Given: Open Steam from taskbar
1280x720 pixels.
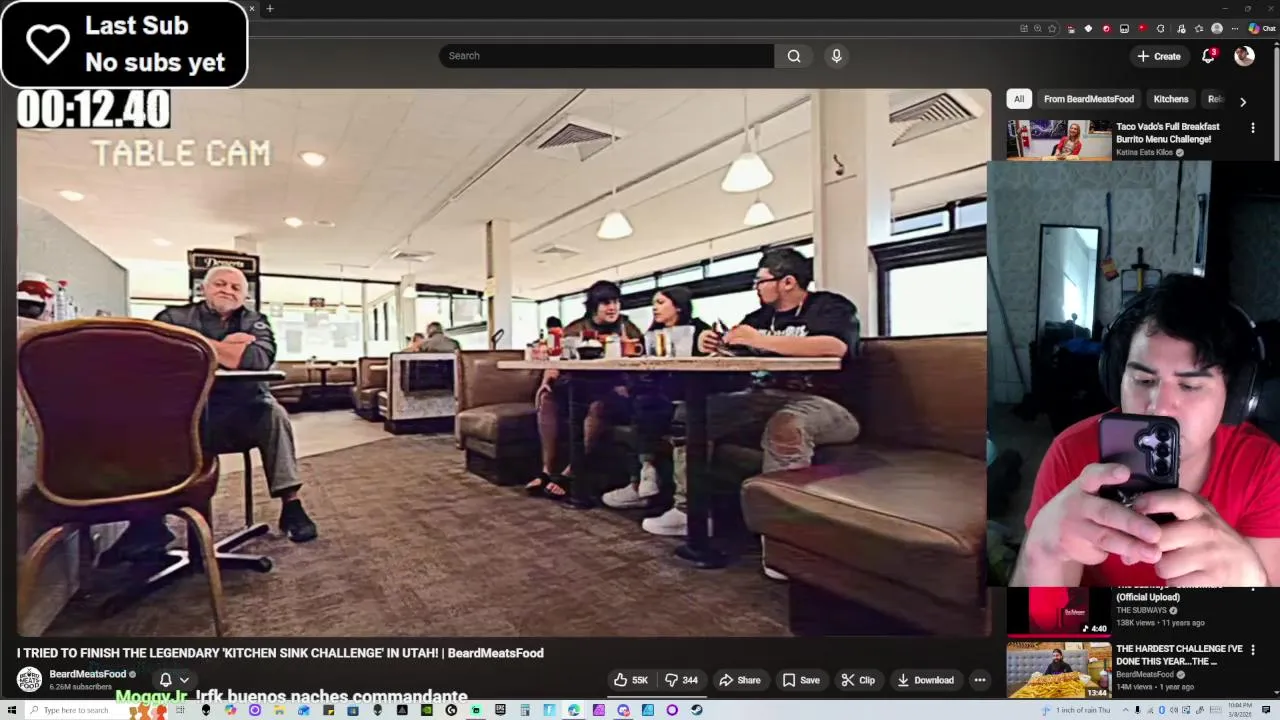Looking at the screenshot, I should pyautogui.click(x=696, y=710).
